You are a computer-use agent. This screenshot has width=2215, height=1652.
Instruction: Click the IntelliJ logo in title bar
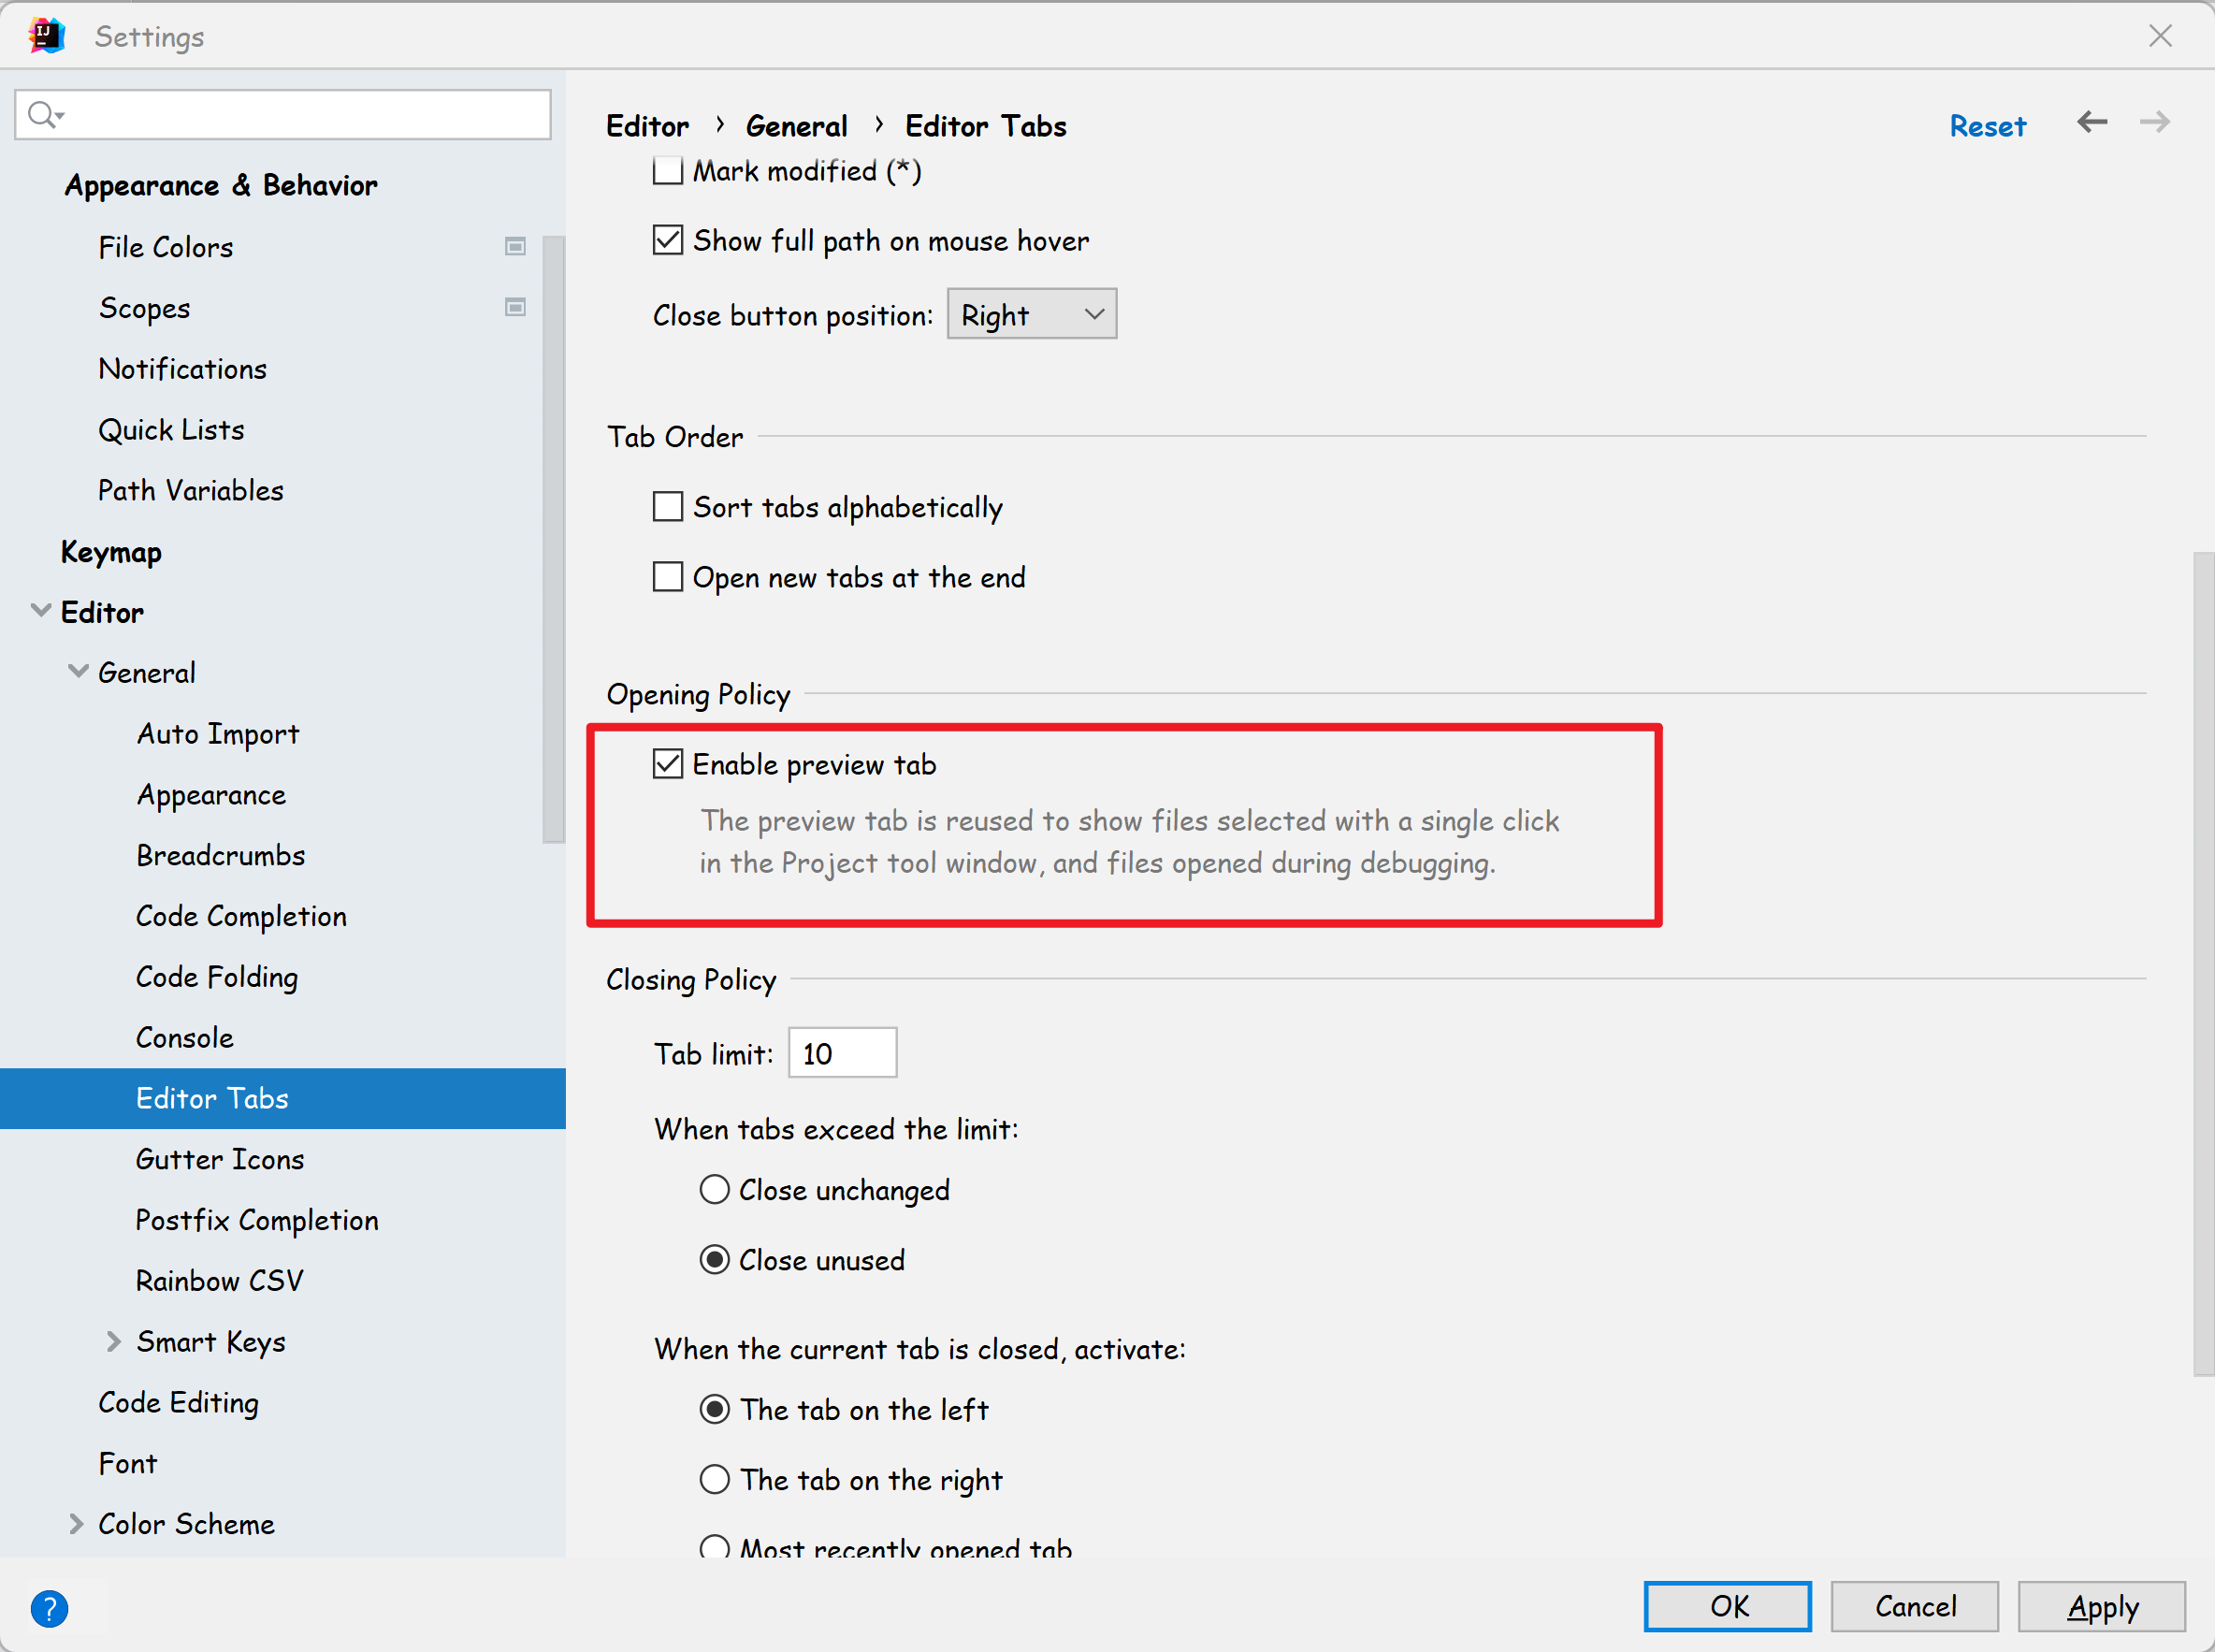coord(46,36)
